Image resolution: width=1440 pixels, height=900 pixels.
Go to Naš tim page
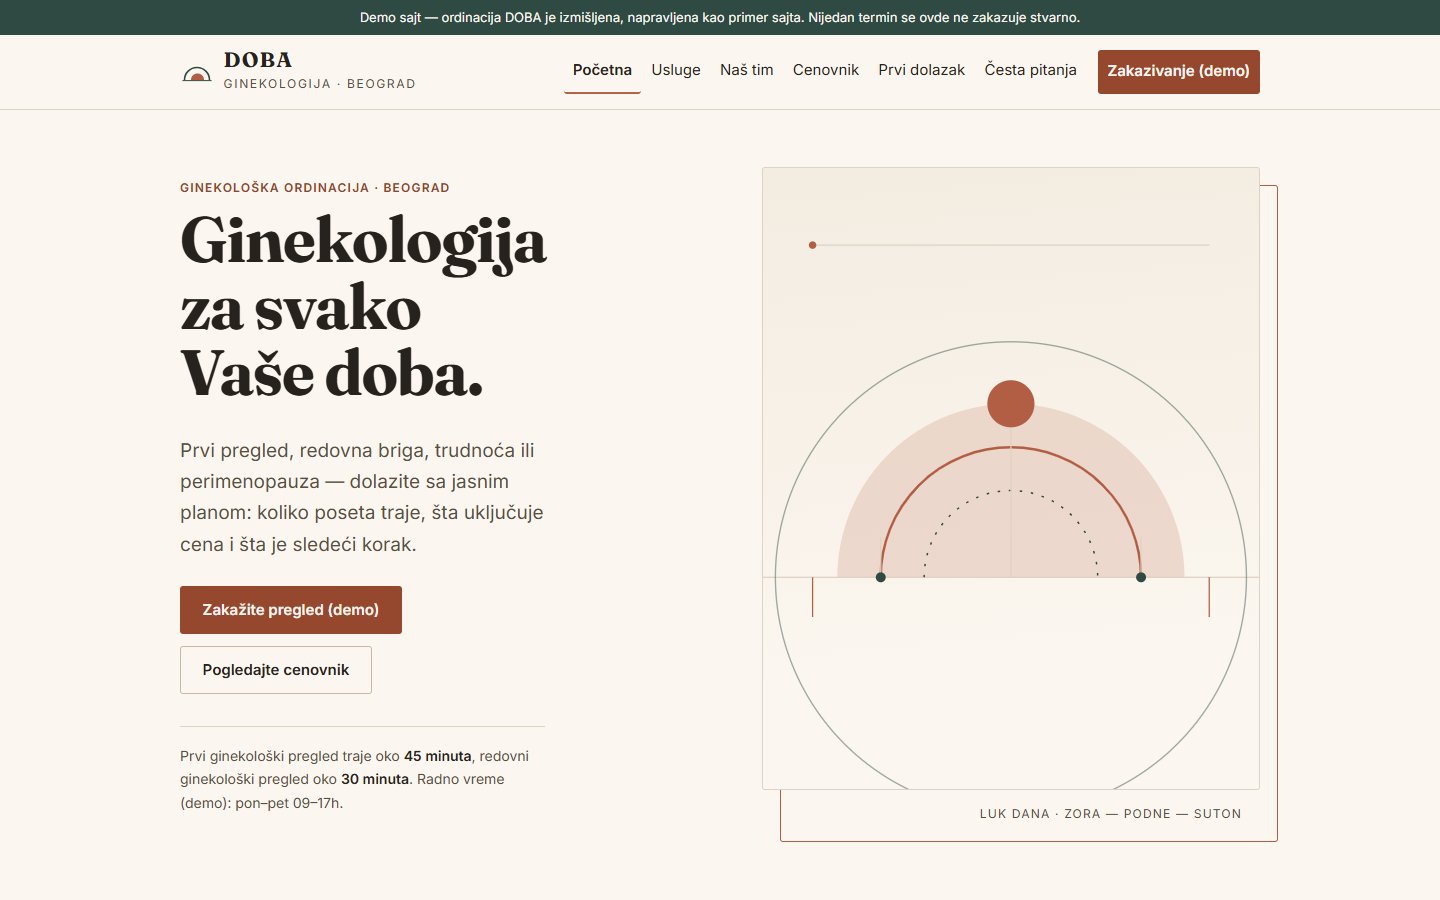tap(747, 70)
